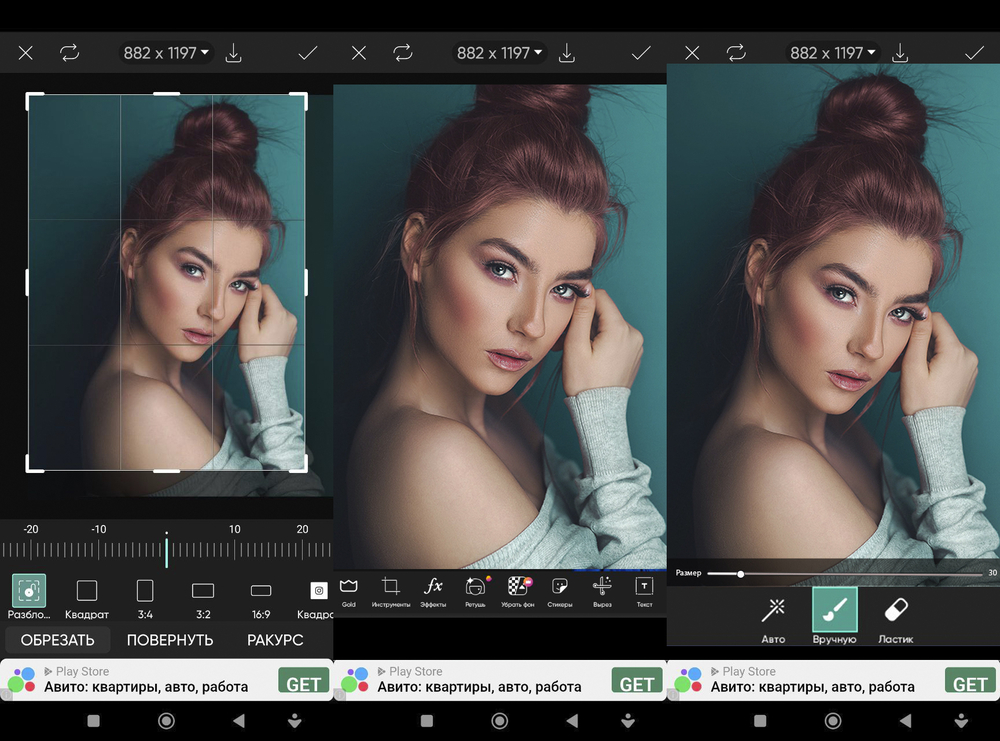Open the Вырез cutout scissors tool

(602, 588)
